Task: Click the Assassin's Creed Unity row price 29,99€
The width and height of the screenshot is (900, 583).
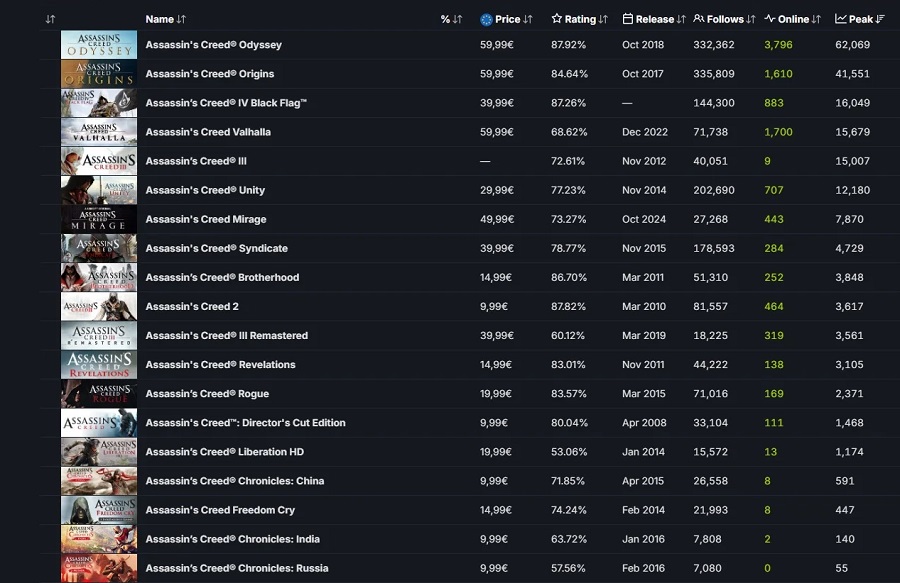Action: tap(496, 190)
